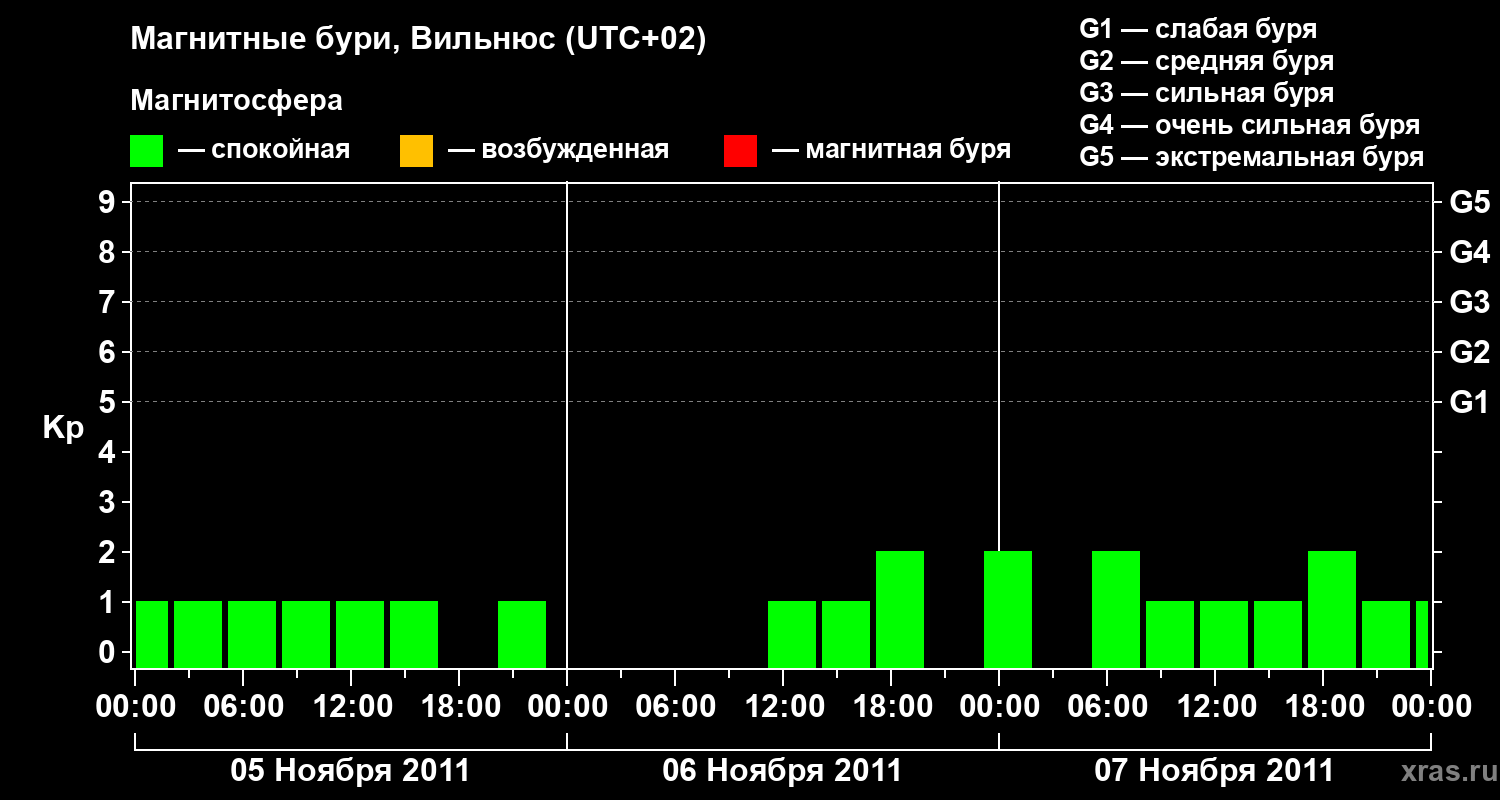
Task: Click the Kp 1 bar at 12:00 on 05 Ноября
Action: point(360,634)
